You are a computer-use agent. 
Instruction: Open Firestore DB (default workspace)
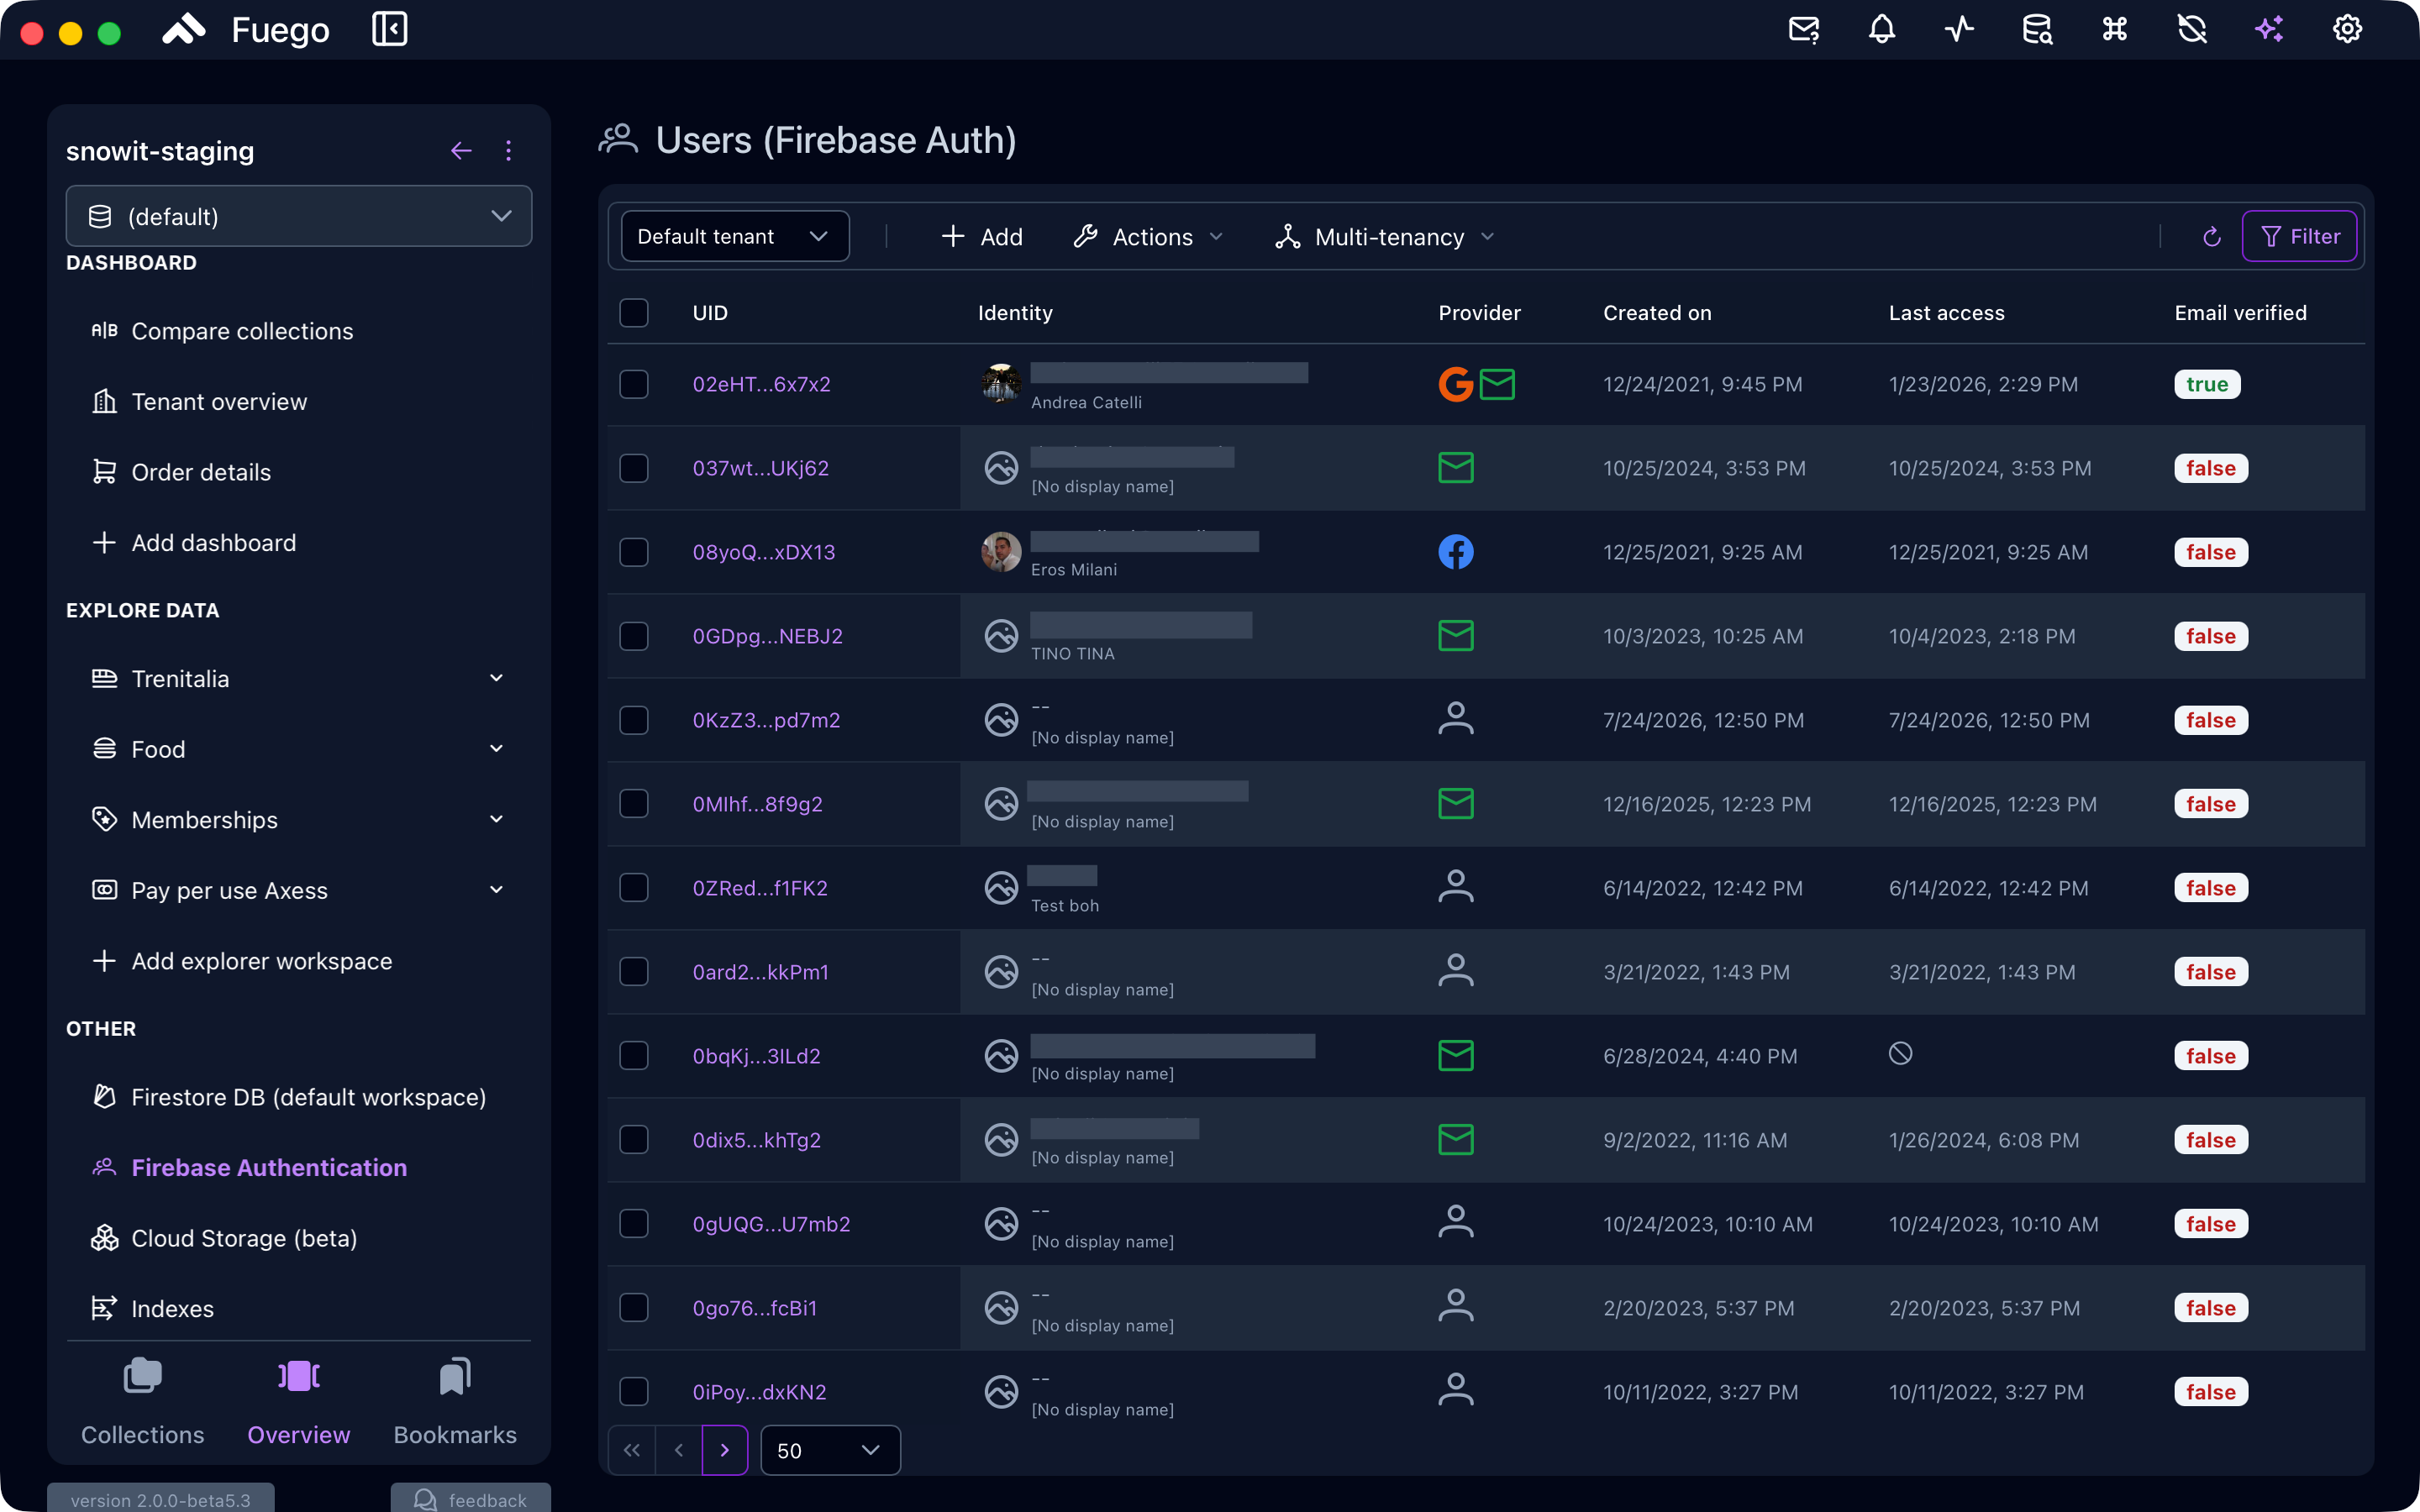(x=288, y=1097)
